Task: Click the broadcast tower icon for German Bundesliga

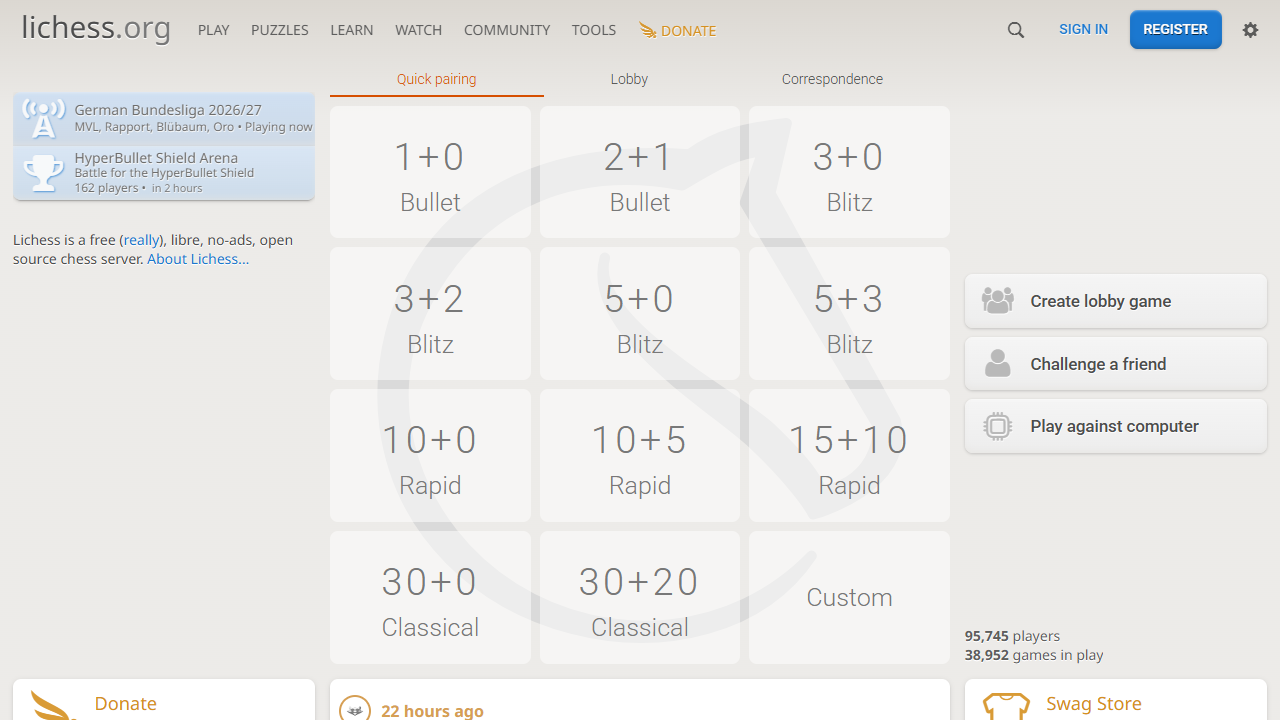Action: tap(43, 119)
